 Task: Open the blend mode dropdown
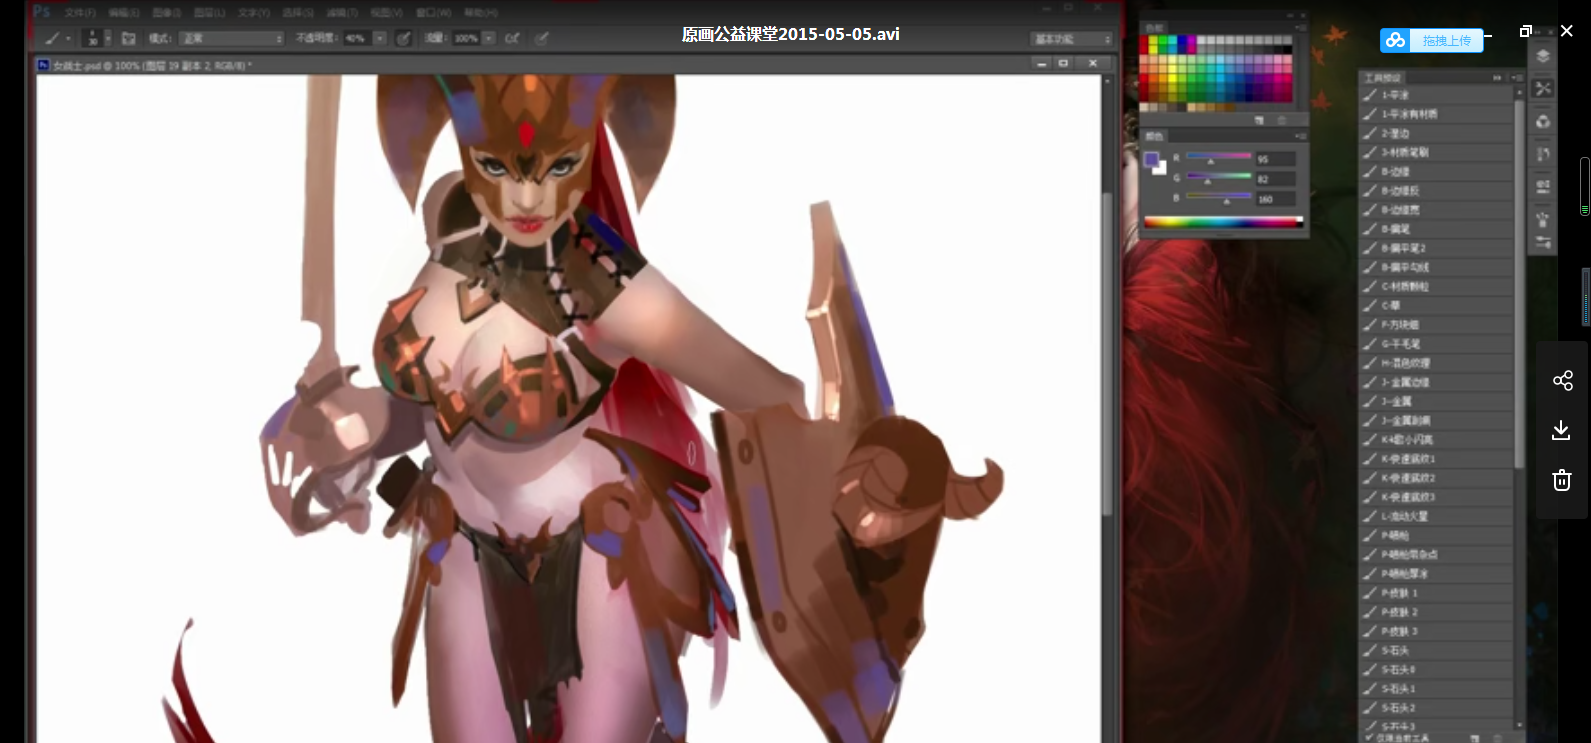click(232, 39)
